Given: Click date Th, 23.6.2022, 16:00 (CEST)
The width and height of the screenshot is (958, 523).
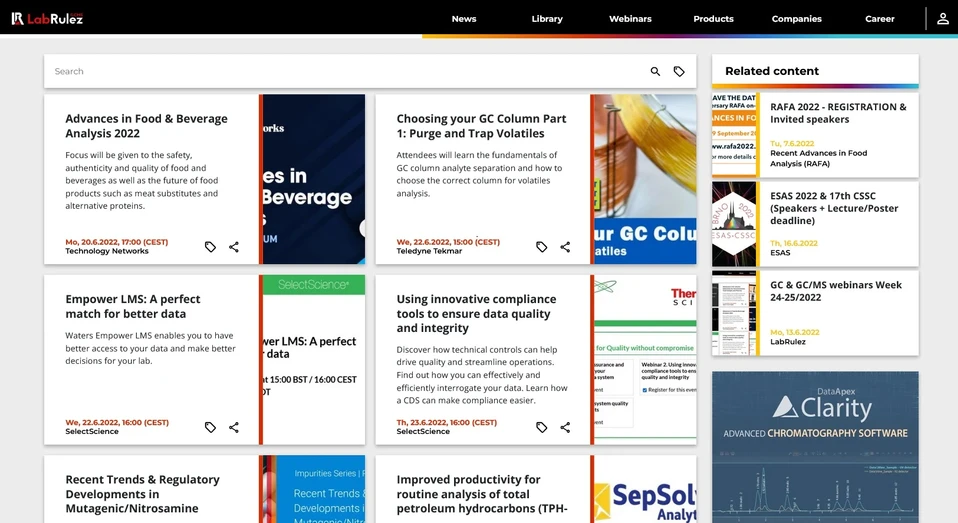Looking at the screenshot, I should click(447, 422).
